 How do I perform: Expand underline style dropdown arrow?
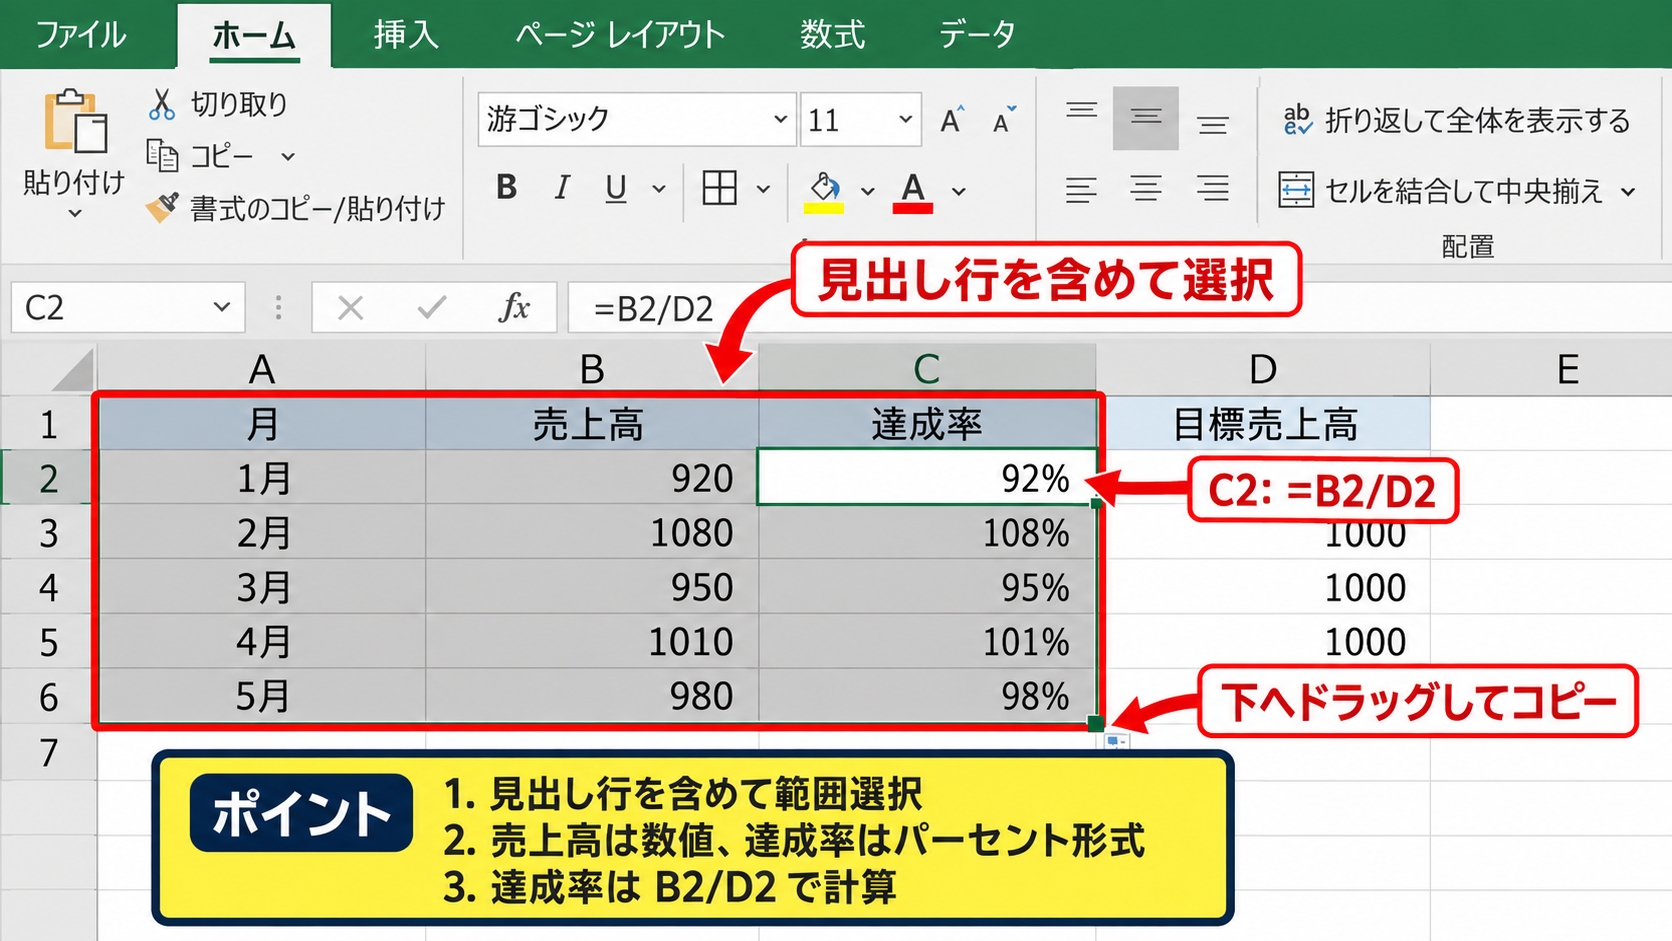pyautogui.click(x=659, y=188)
